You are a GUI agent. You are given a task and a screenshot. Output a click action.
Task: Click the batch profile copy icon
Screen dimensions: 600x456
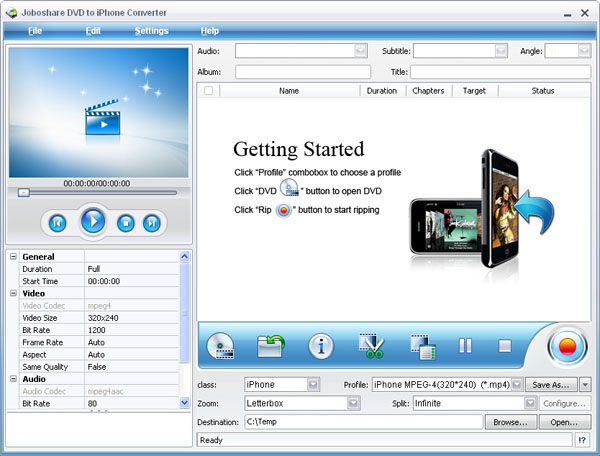pos(423,347)
